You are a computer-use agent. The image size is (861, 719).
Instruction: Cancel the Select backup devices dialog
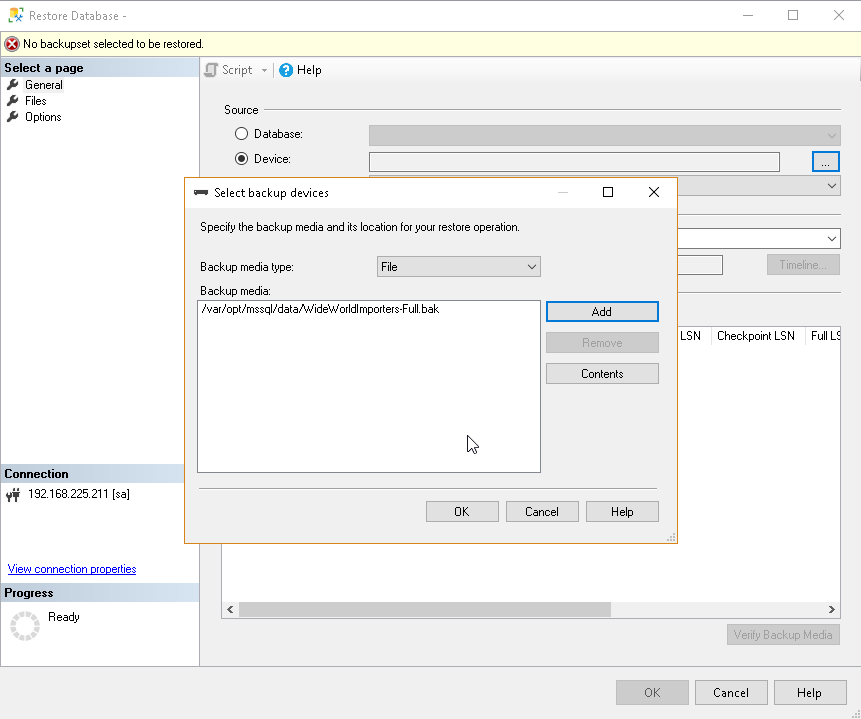(542, 512)
